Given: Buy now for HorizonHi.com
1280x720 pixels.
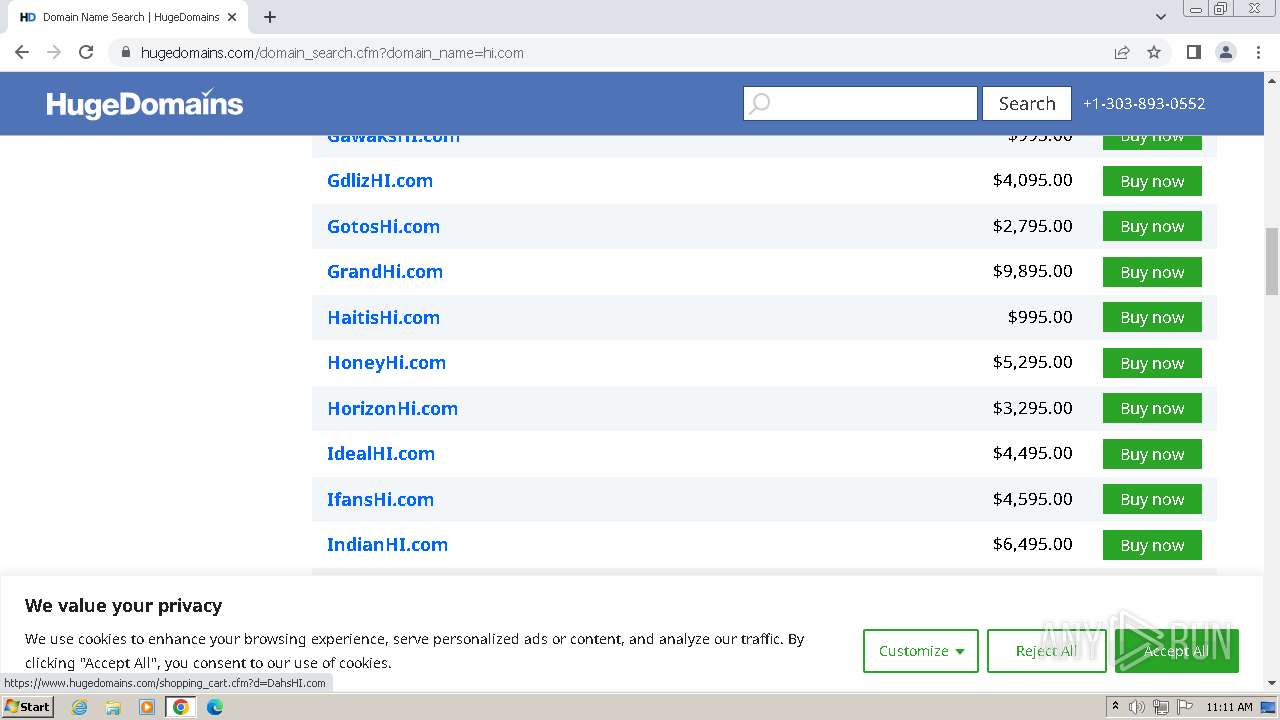Looking at the screenshot, I should (x=1152, y=408).
